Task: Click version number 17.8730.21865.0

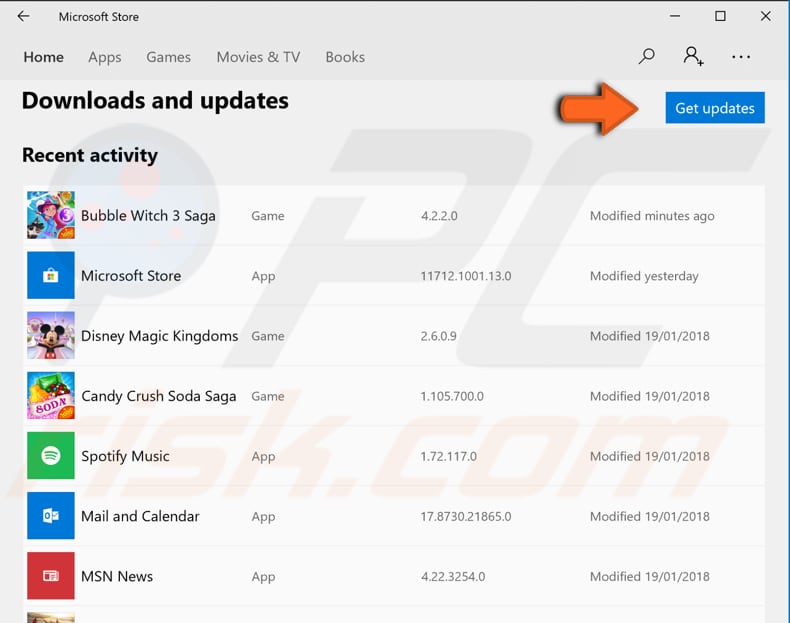Action: click(466, 516)
